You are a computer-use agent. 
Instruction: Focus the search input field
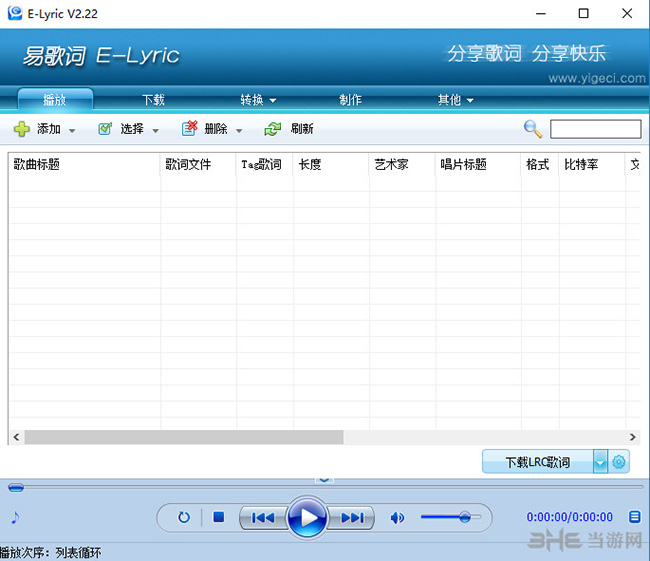point(595,129)
